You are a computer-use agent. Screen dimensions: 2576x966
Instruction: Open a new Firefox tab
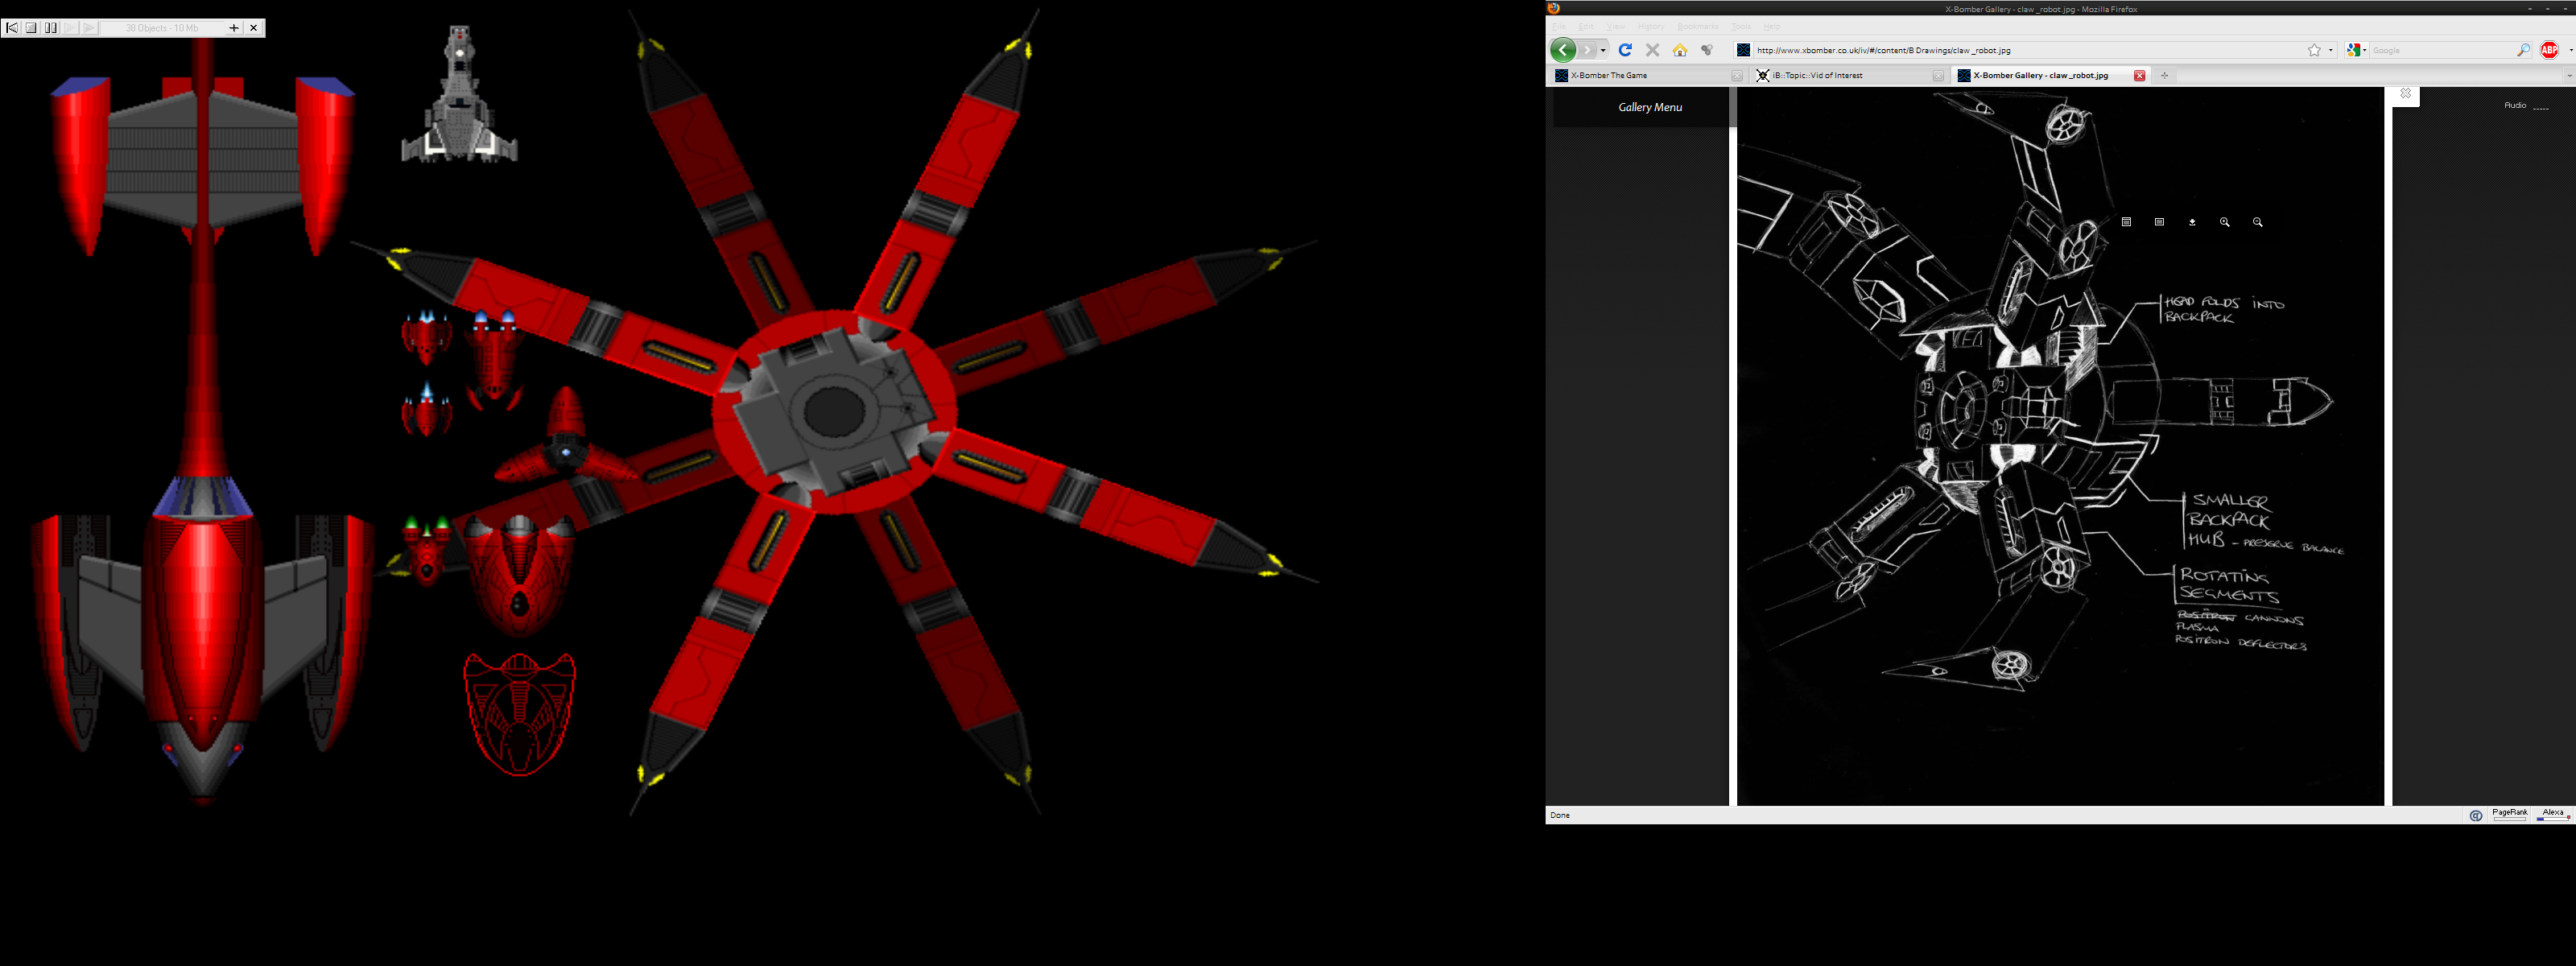click(x=2164, y=75)
